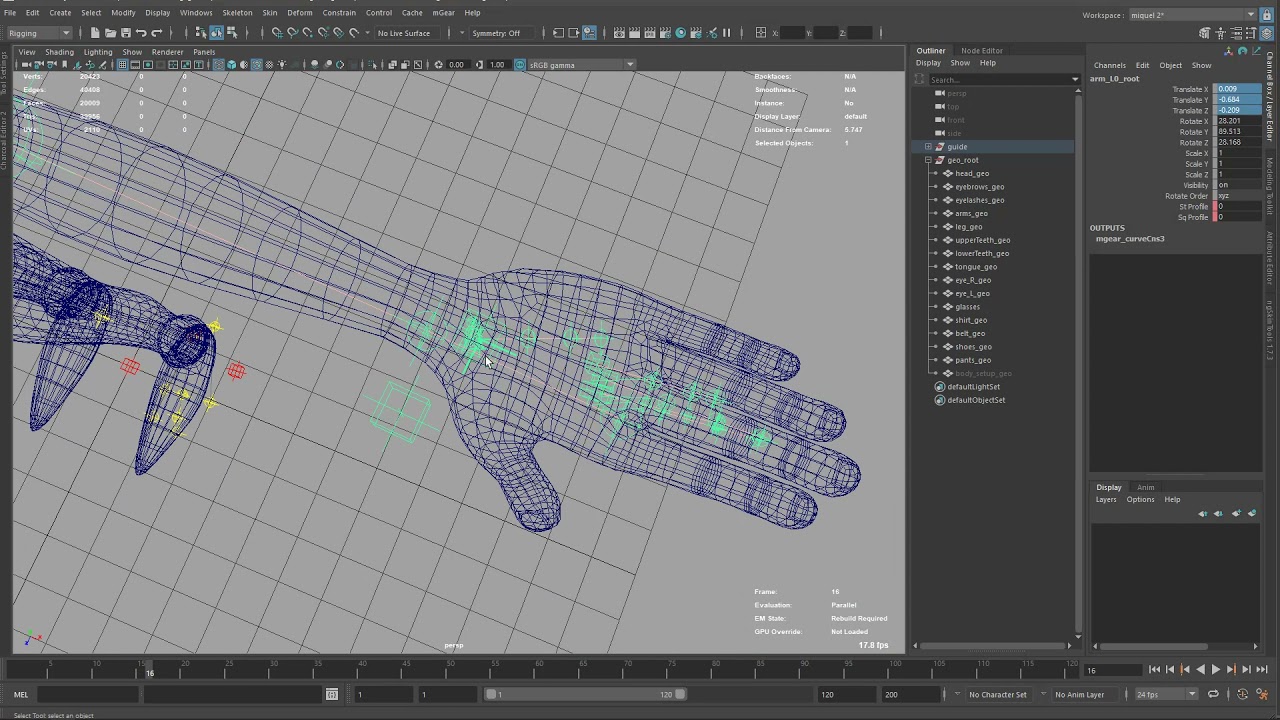This screenshot has height=720, width=1280.
Task: Expand the guide node in Outliner
Action: (x=928, y=147)
